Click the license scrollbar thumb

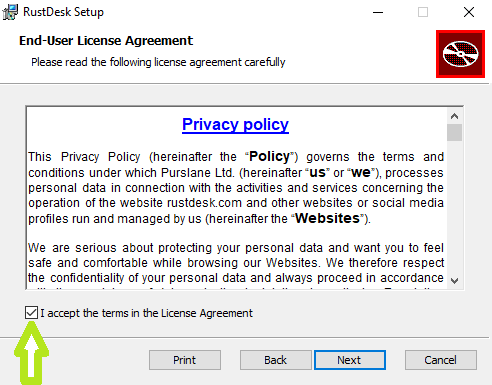tap(454, 133)
